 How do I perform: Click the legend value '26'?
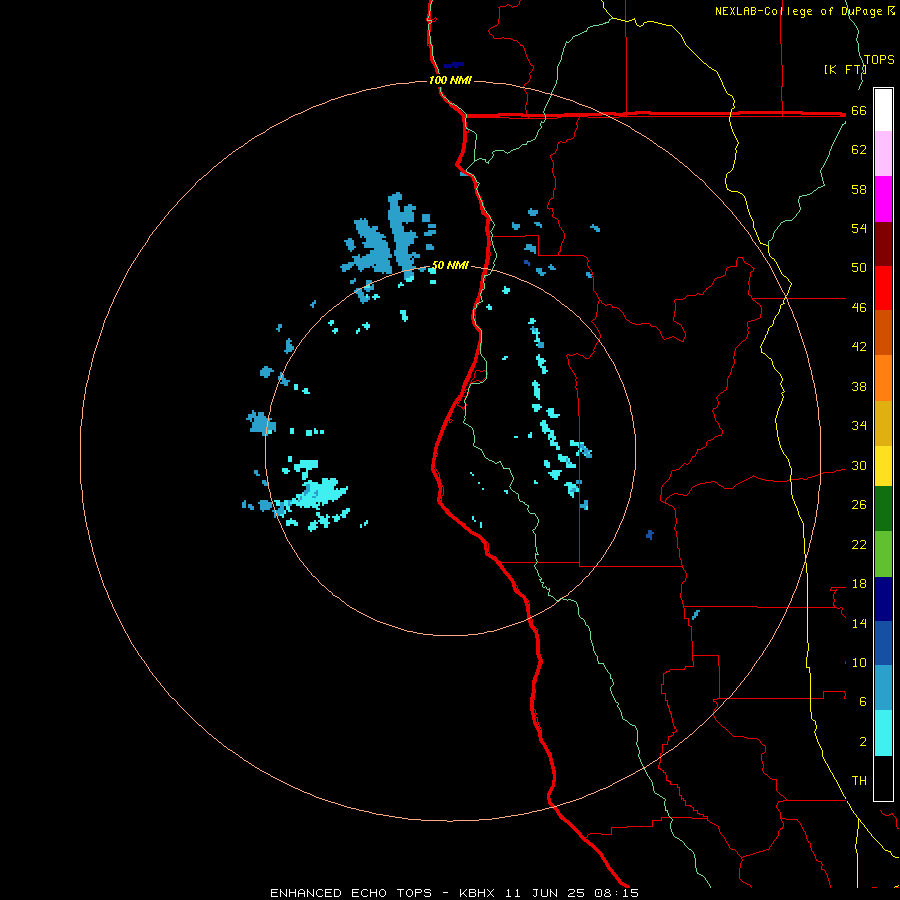click(859, 505)
